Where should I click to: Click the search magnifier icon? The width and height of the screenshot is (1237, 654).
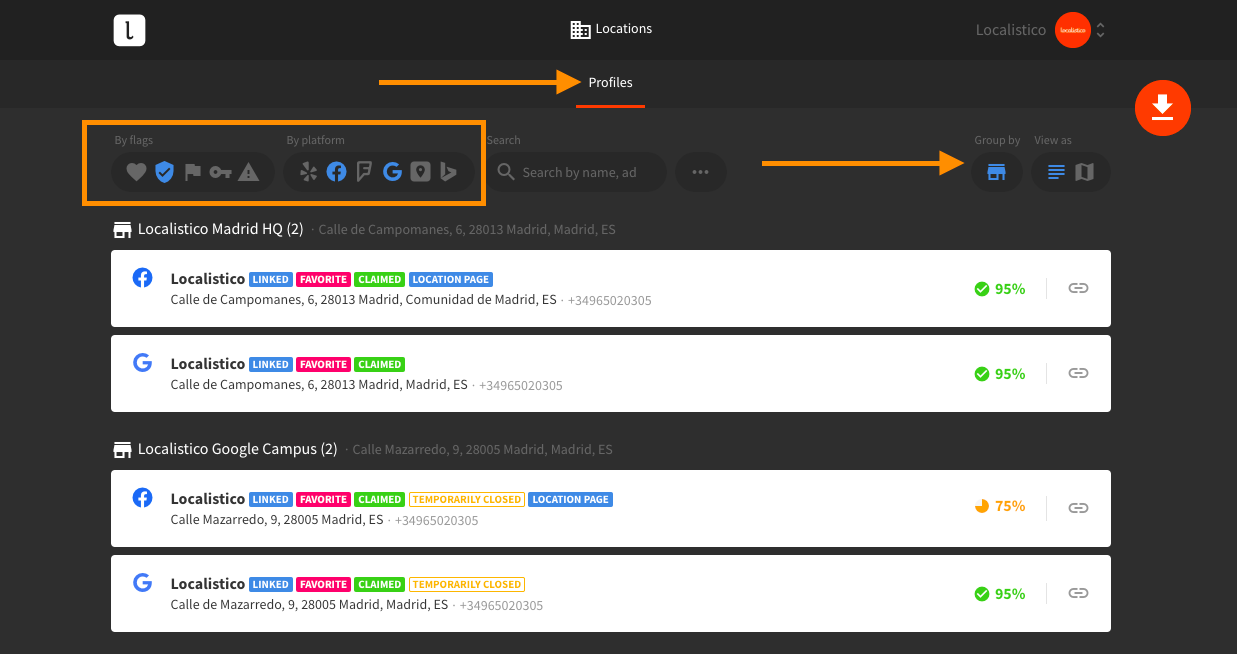tap(506, 172)
